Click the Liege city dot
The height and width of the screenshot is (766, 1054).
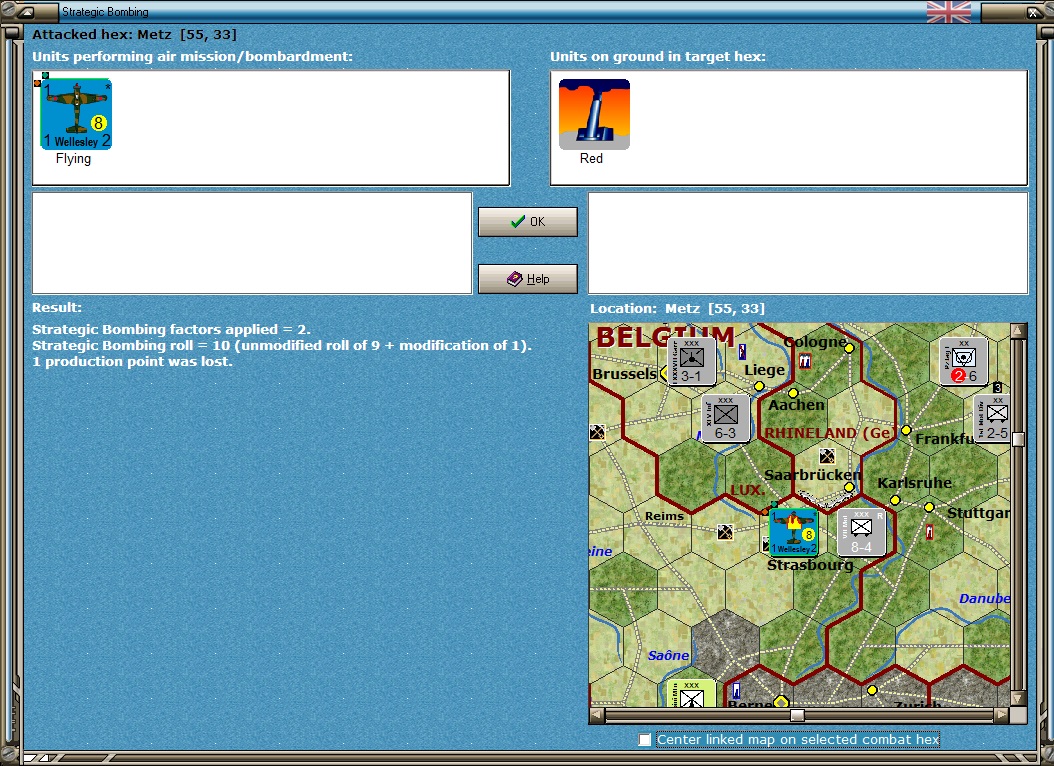coord(759,386)
